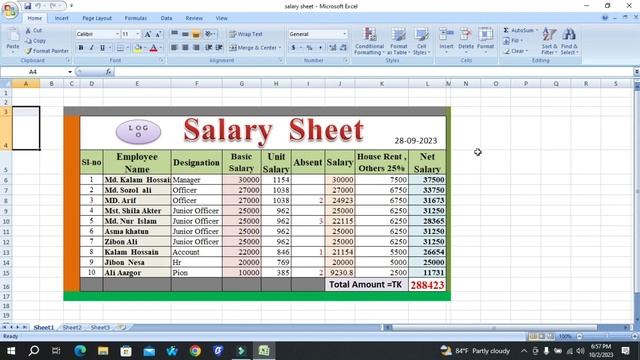Decrease font size with Shrink Font

[x=158, y=34]
